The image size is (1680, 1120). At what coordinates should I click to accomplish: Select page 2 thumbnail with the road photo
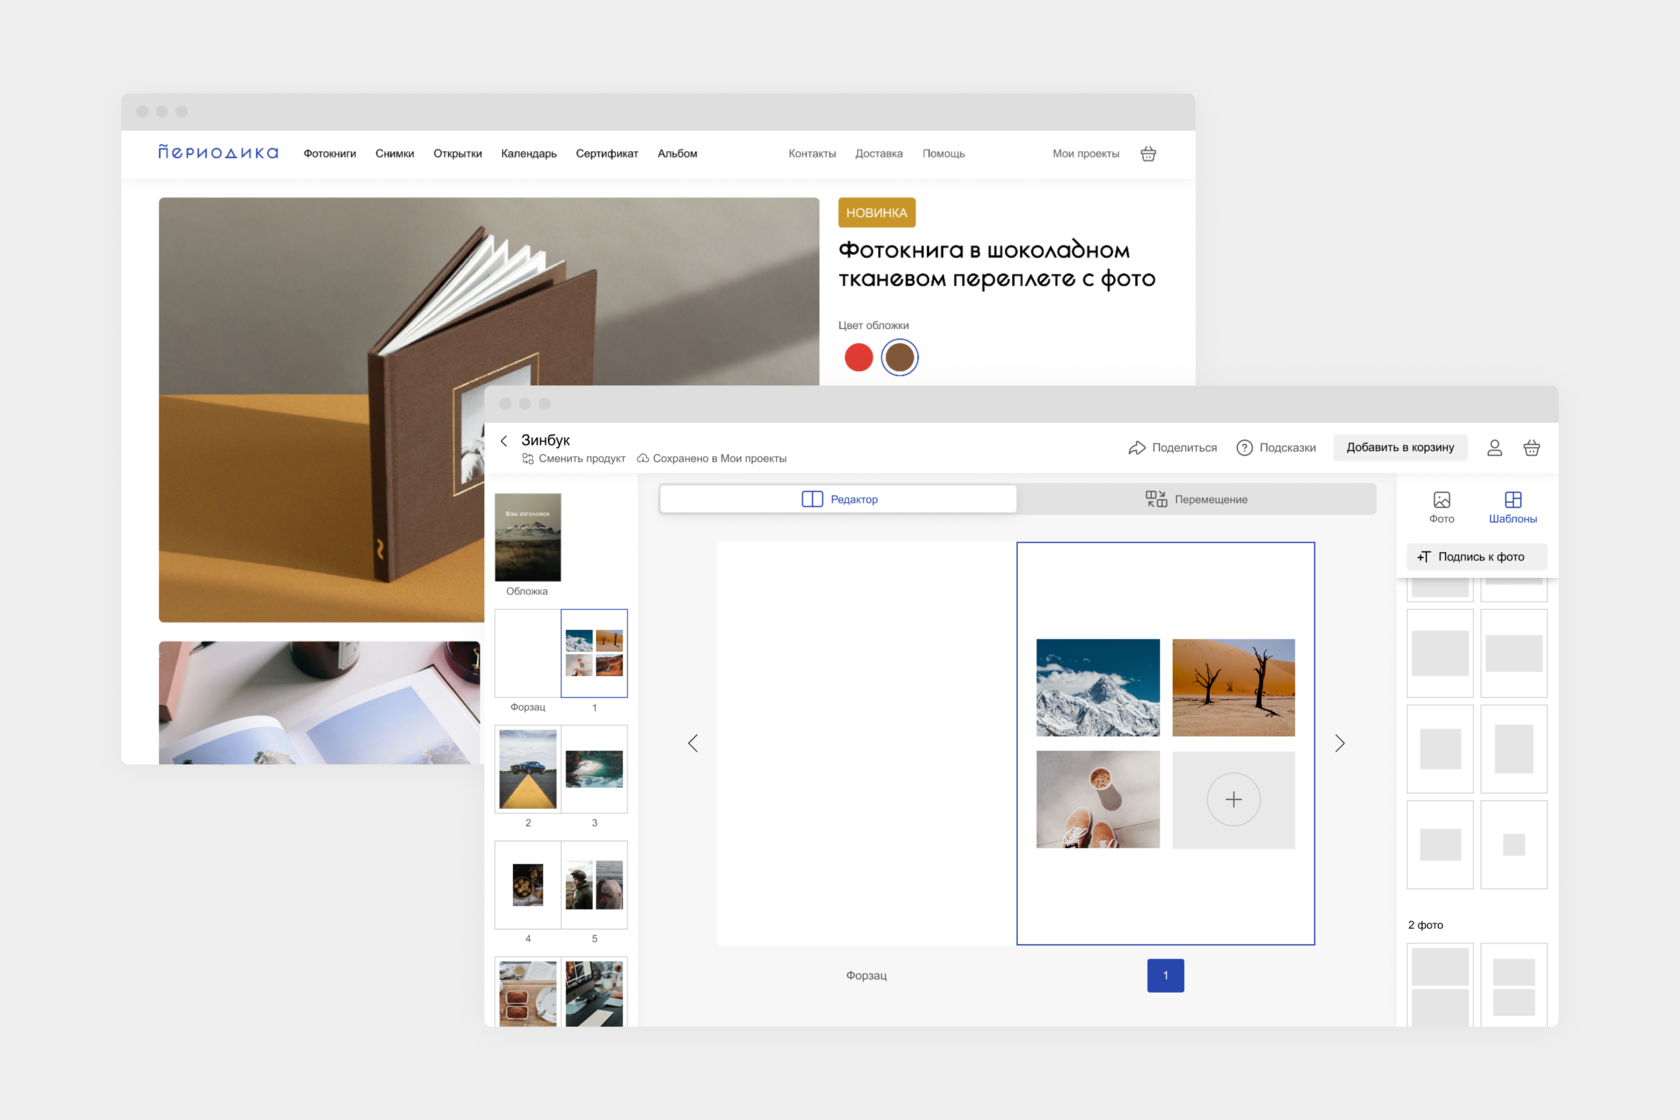tap(528, 769)
